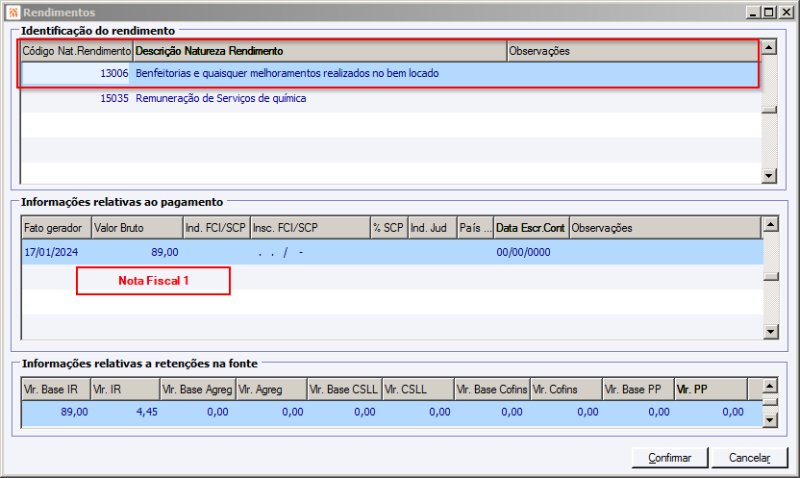Click the Insc. FCI/SCP column header
The image size is (800, 478).
pos(310,228)
